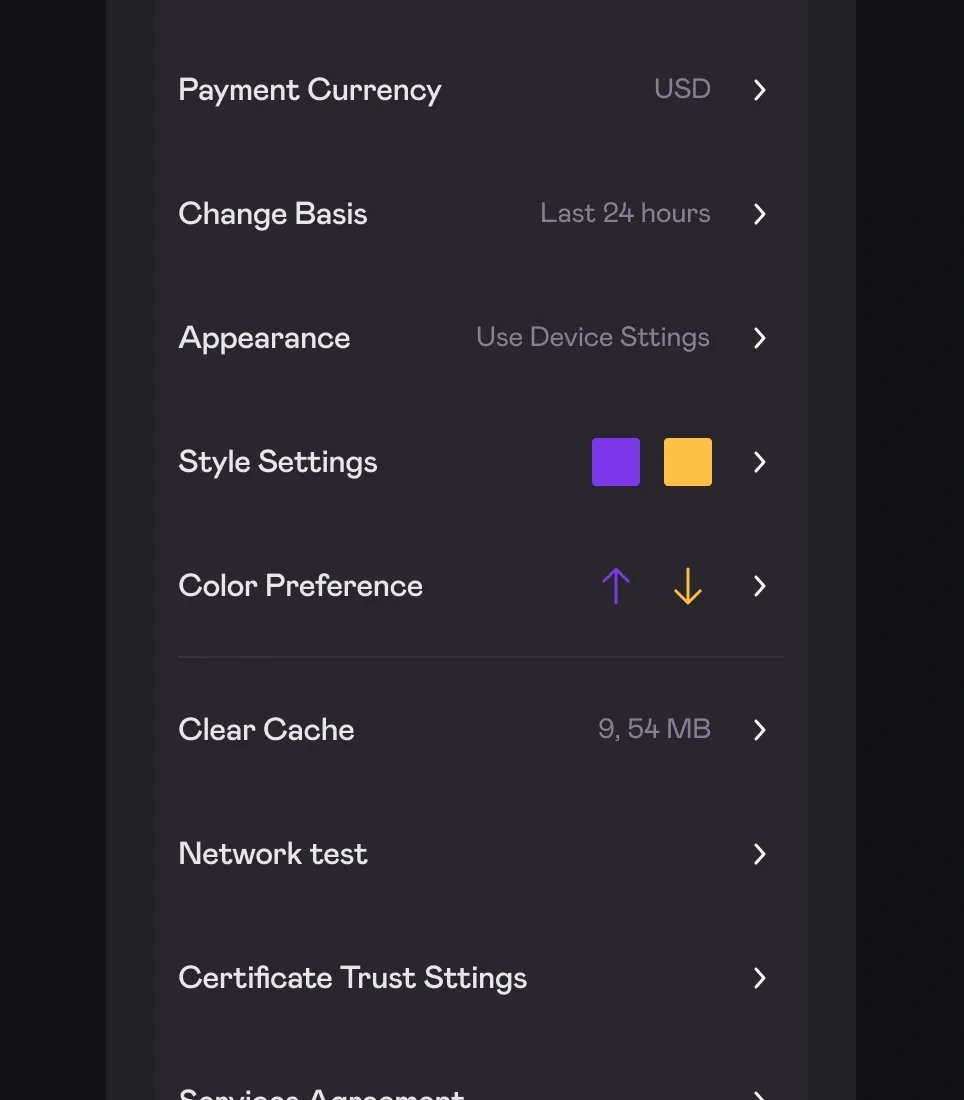Image resolution: width=964 pixels, height=1100 pixels.
Task: Open Style Settings via its chevron
Action: (760, 462)
